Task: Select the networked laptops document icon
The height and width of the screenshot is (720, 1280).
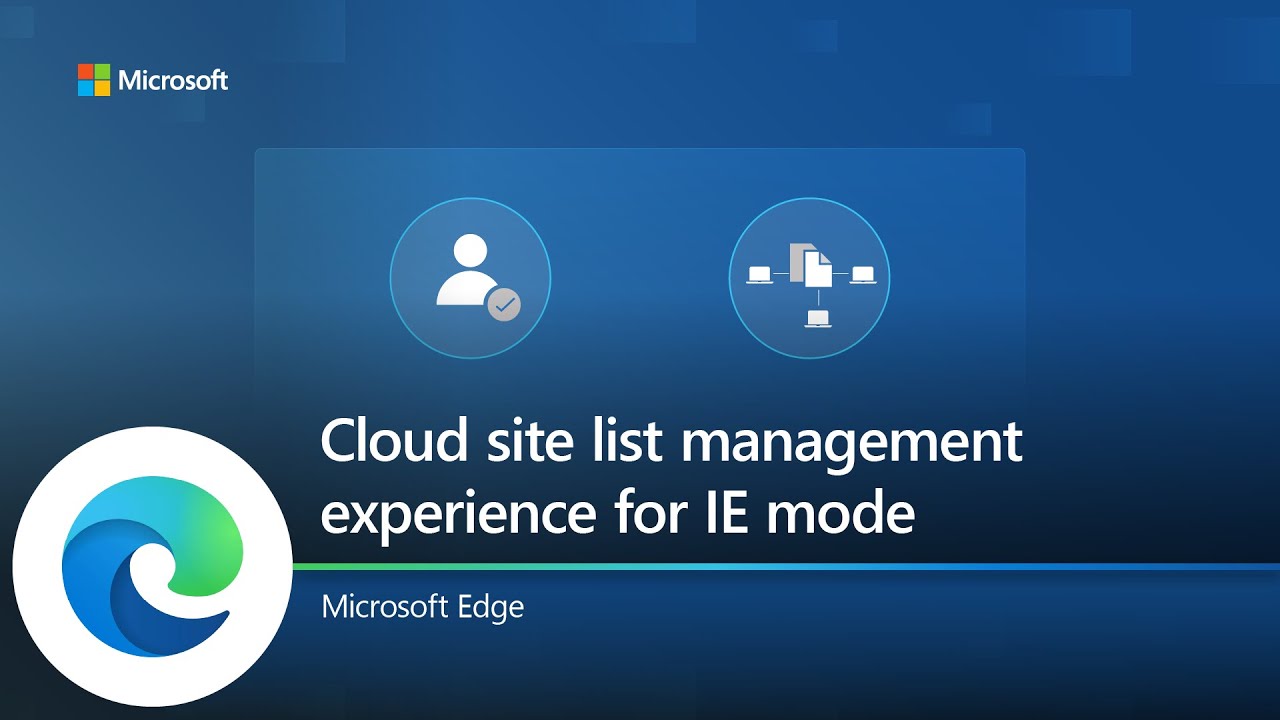Action: tap(809, 277)
